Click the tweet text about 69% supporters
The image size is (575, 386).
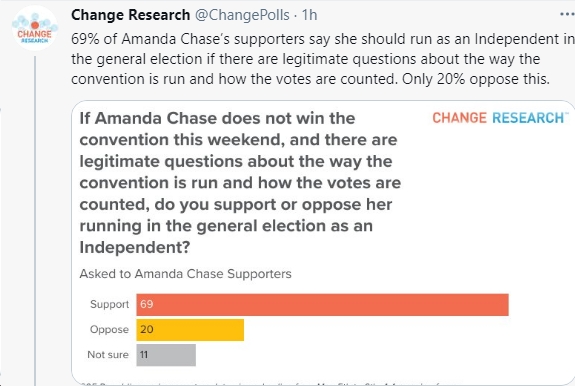(323, 59)
